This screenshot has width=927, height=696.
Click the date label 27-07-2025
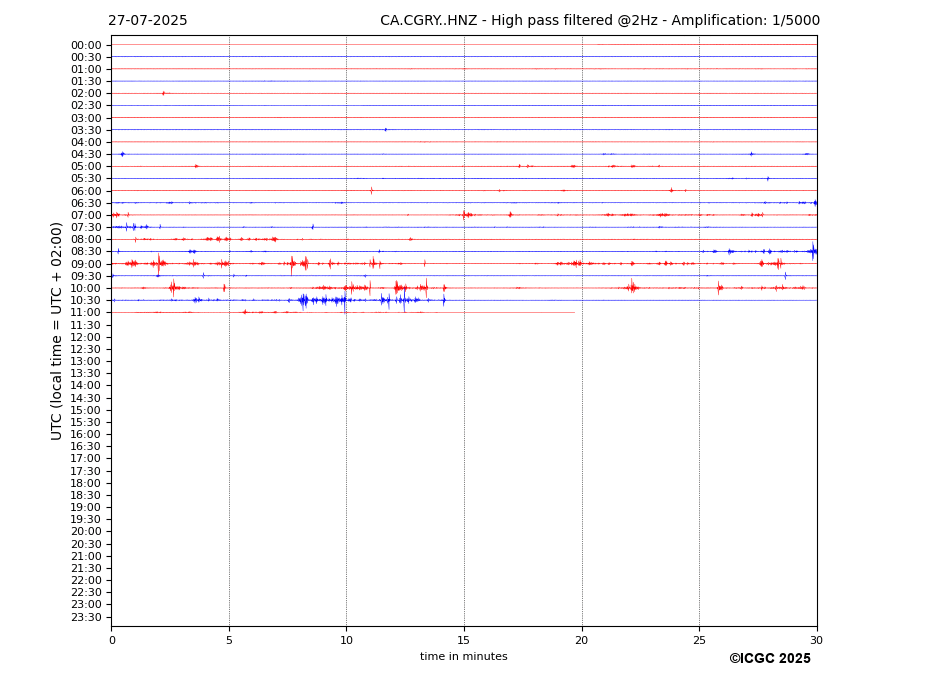tap(147, 21)
